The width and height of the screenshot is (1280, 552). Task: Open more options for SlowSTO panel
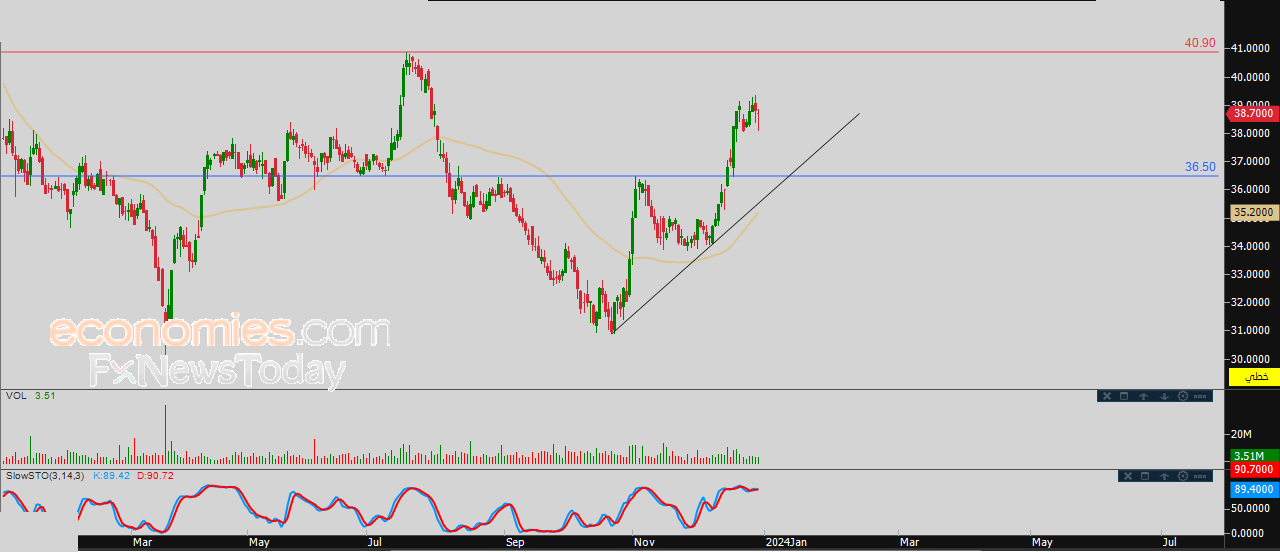pyautogui.click(x=1200, y=476)
